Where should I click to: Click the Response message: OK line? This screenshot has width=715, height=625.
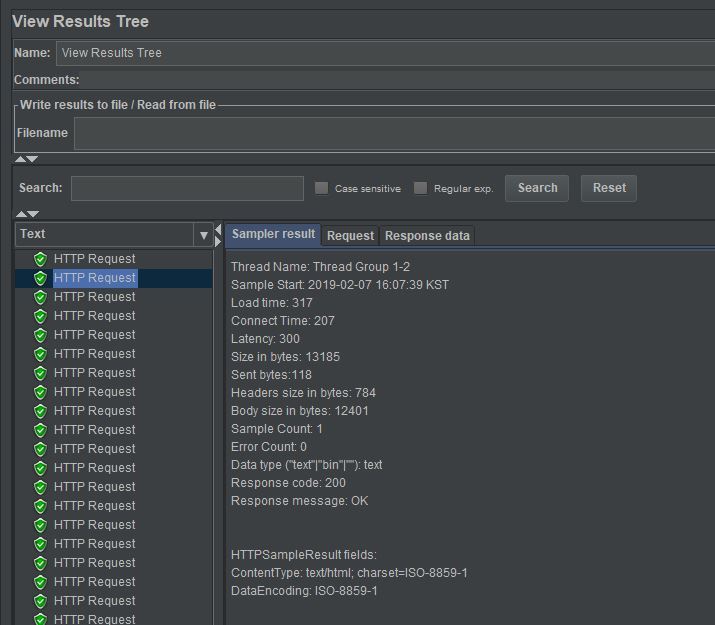point(299,501)
